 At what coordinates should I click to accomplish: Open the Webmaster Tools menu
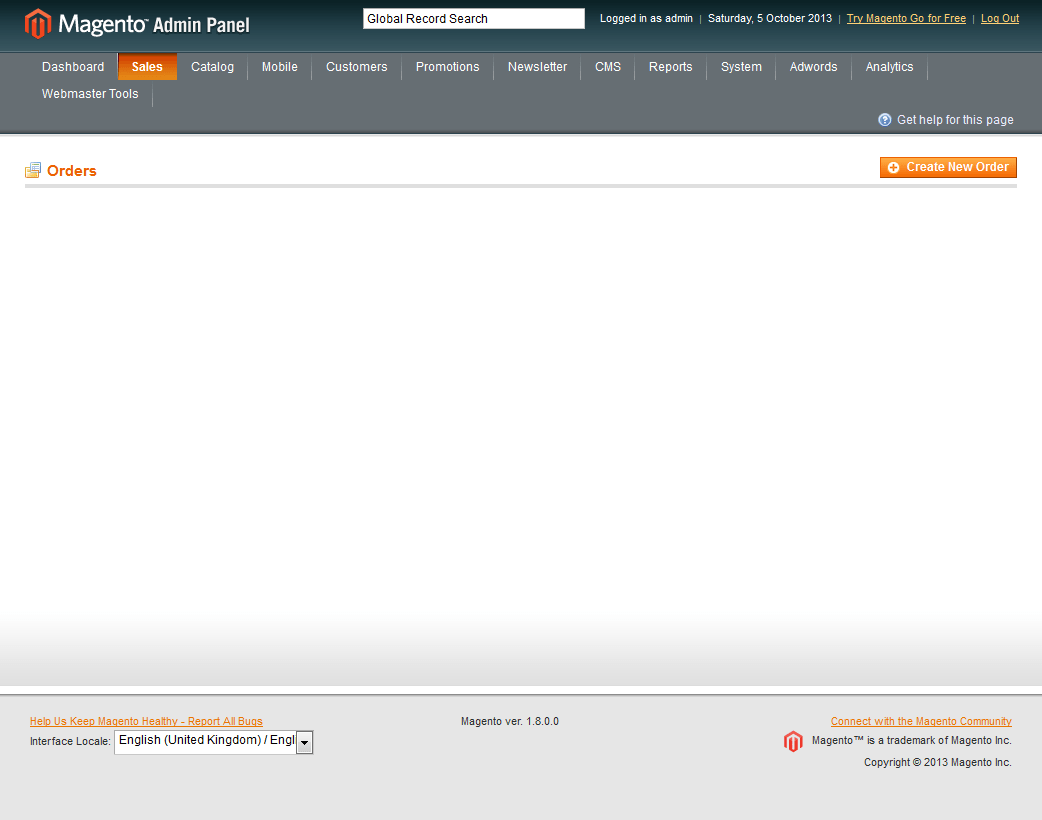click(x=90, y=94)
